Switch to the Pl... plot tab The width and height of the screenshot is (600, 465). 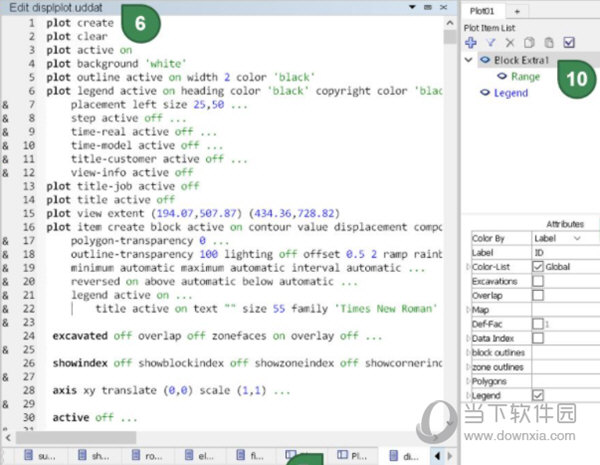[352, 455]
